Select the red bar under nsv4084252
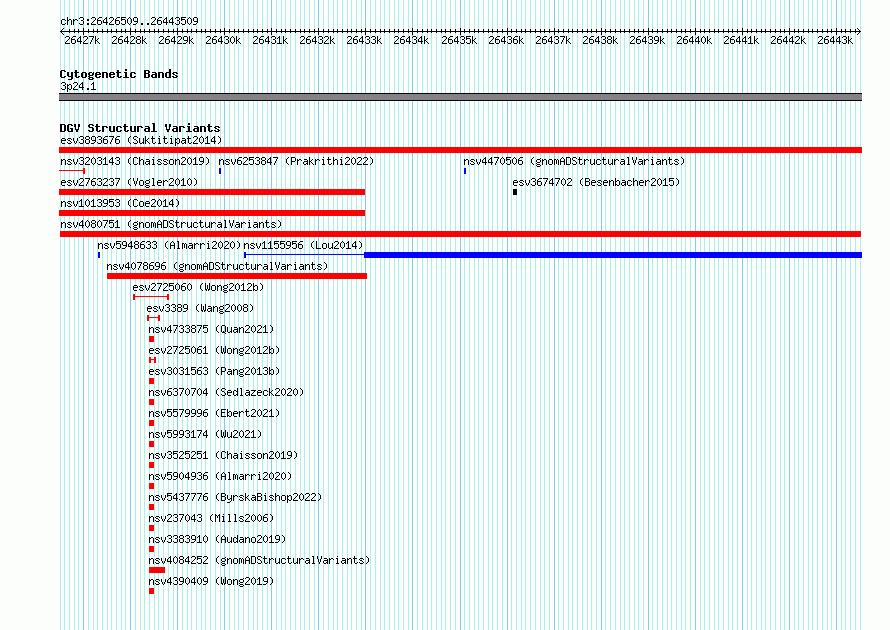 click(x=157, y=570)
